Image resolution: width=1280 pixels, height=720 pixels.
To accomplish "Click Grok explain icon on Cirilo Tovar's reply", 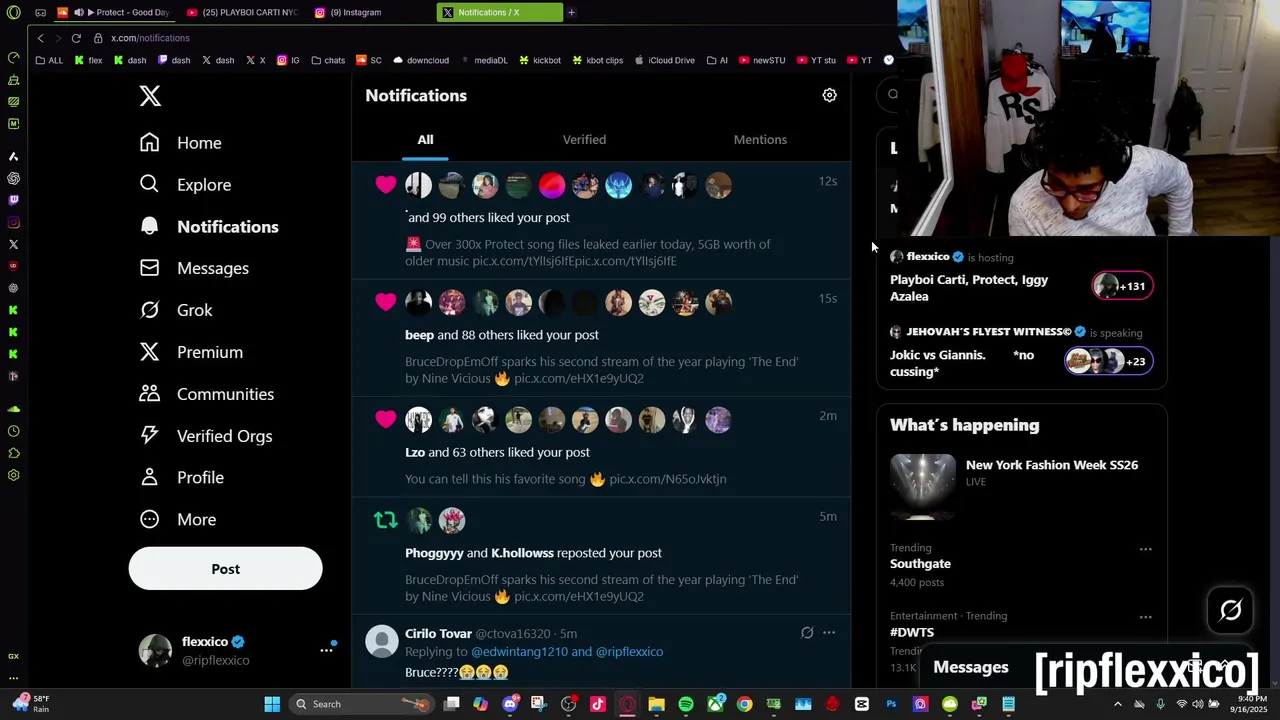I will tap(807, 633).
